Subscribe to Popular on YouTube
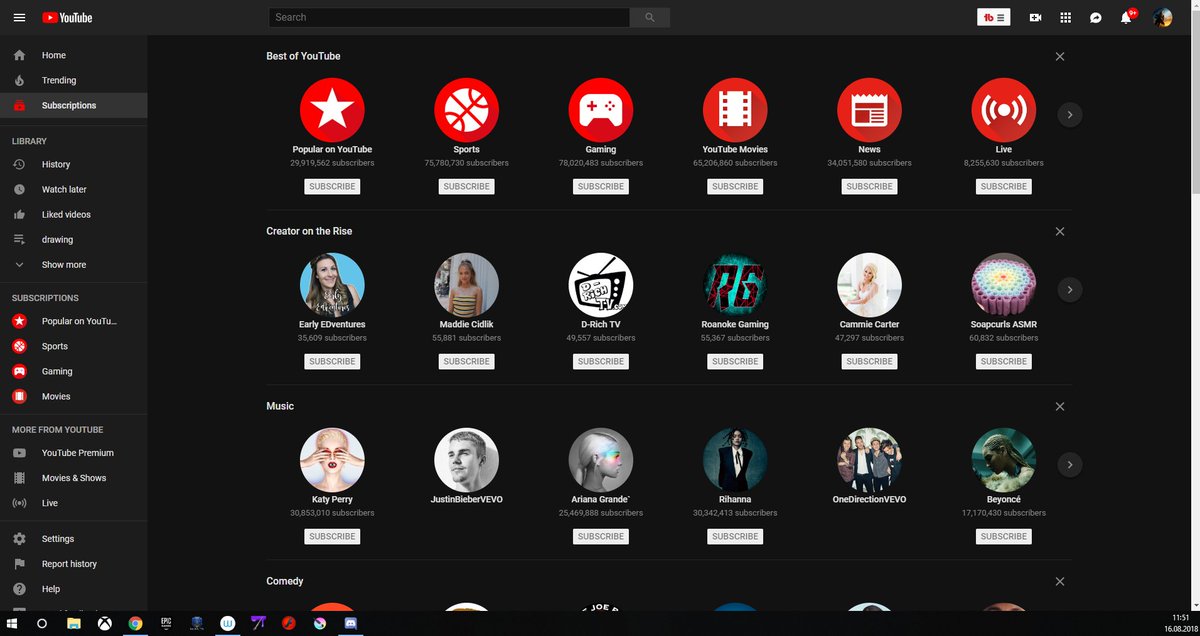The width and height of the screenshot is (1200, 636). pyautogui.click(x=332, y=186)
